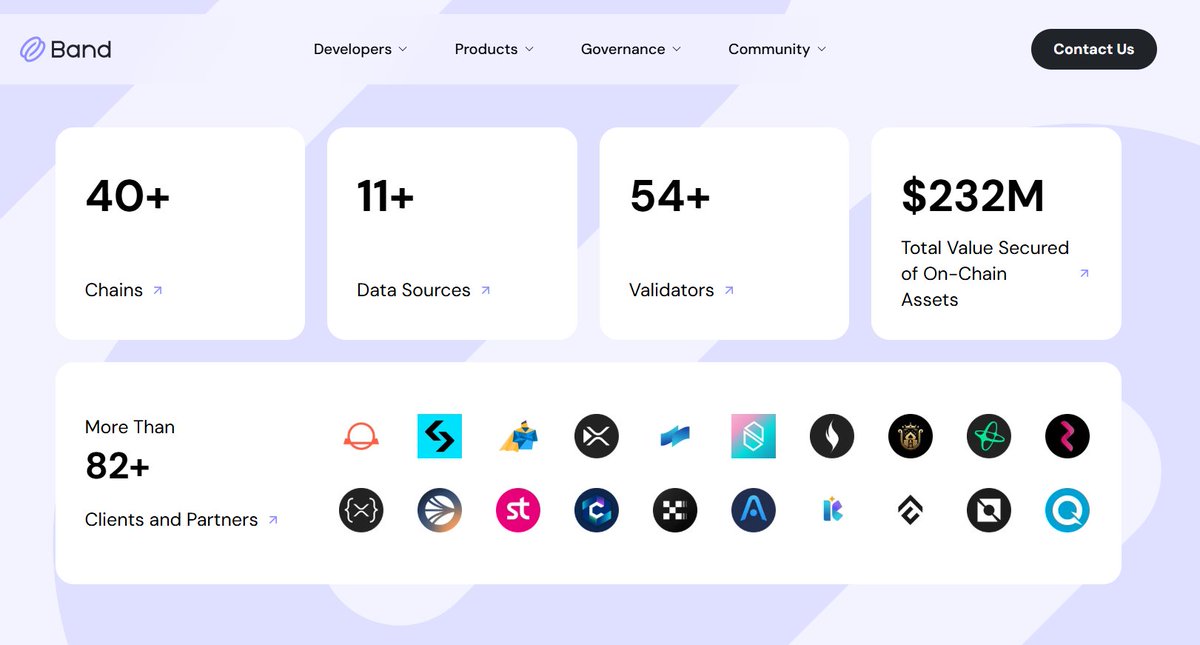1200x645 pixels.
Task: Select the orange ring partner logo
Action: (x=361, y=436)
